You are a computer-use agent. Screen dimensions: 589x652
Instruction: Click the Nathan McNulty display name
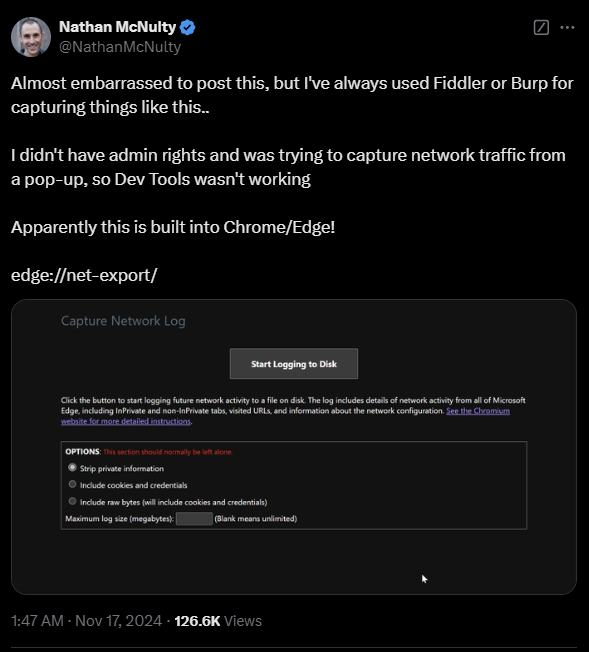(117, 27)
